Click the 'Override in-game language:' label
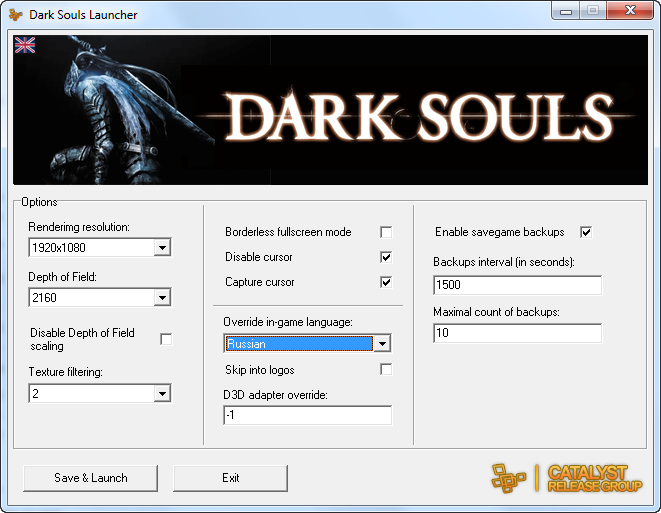 coord(288,322)
